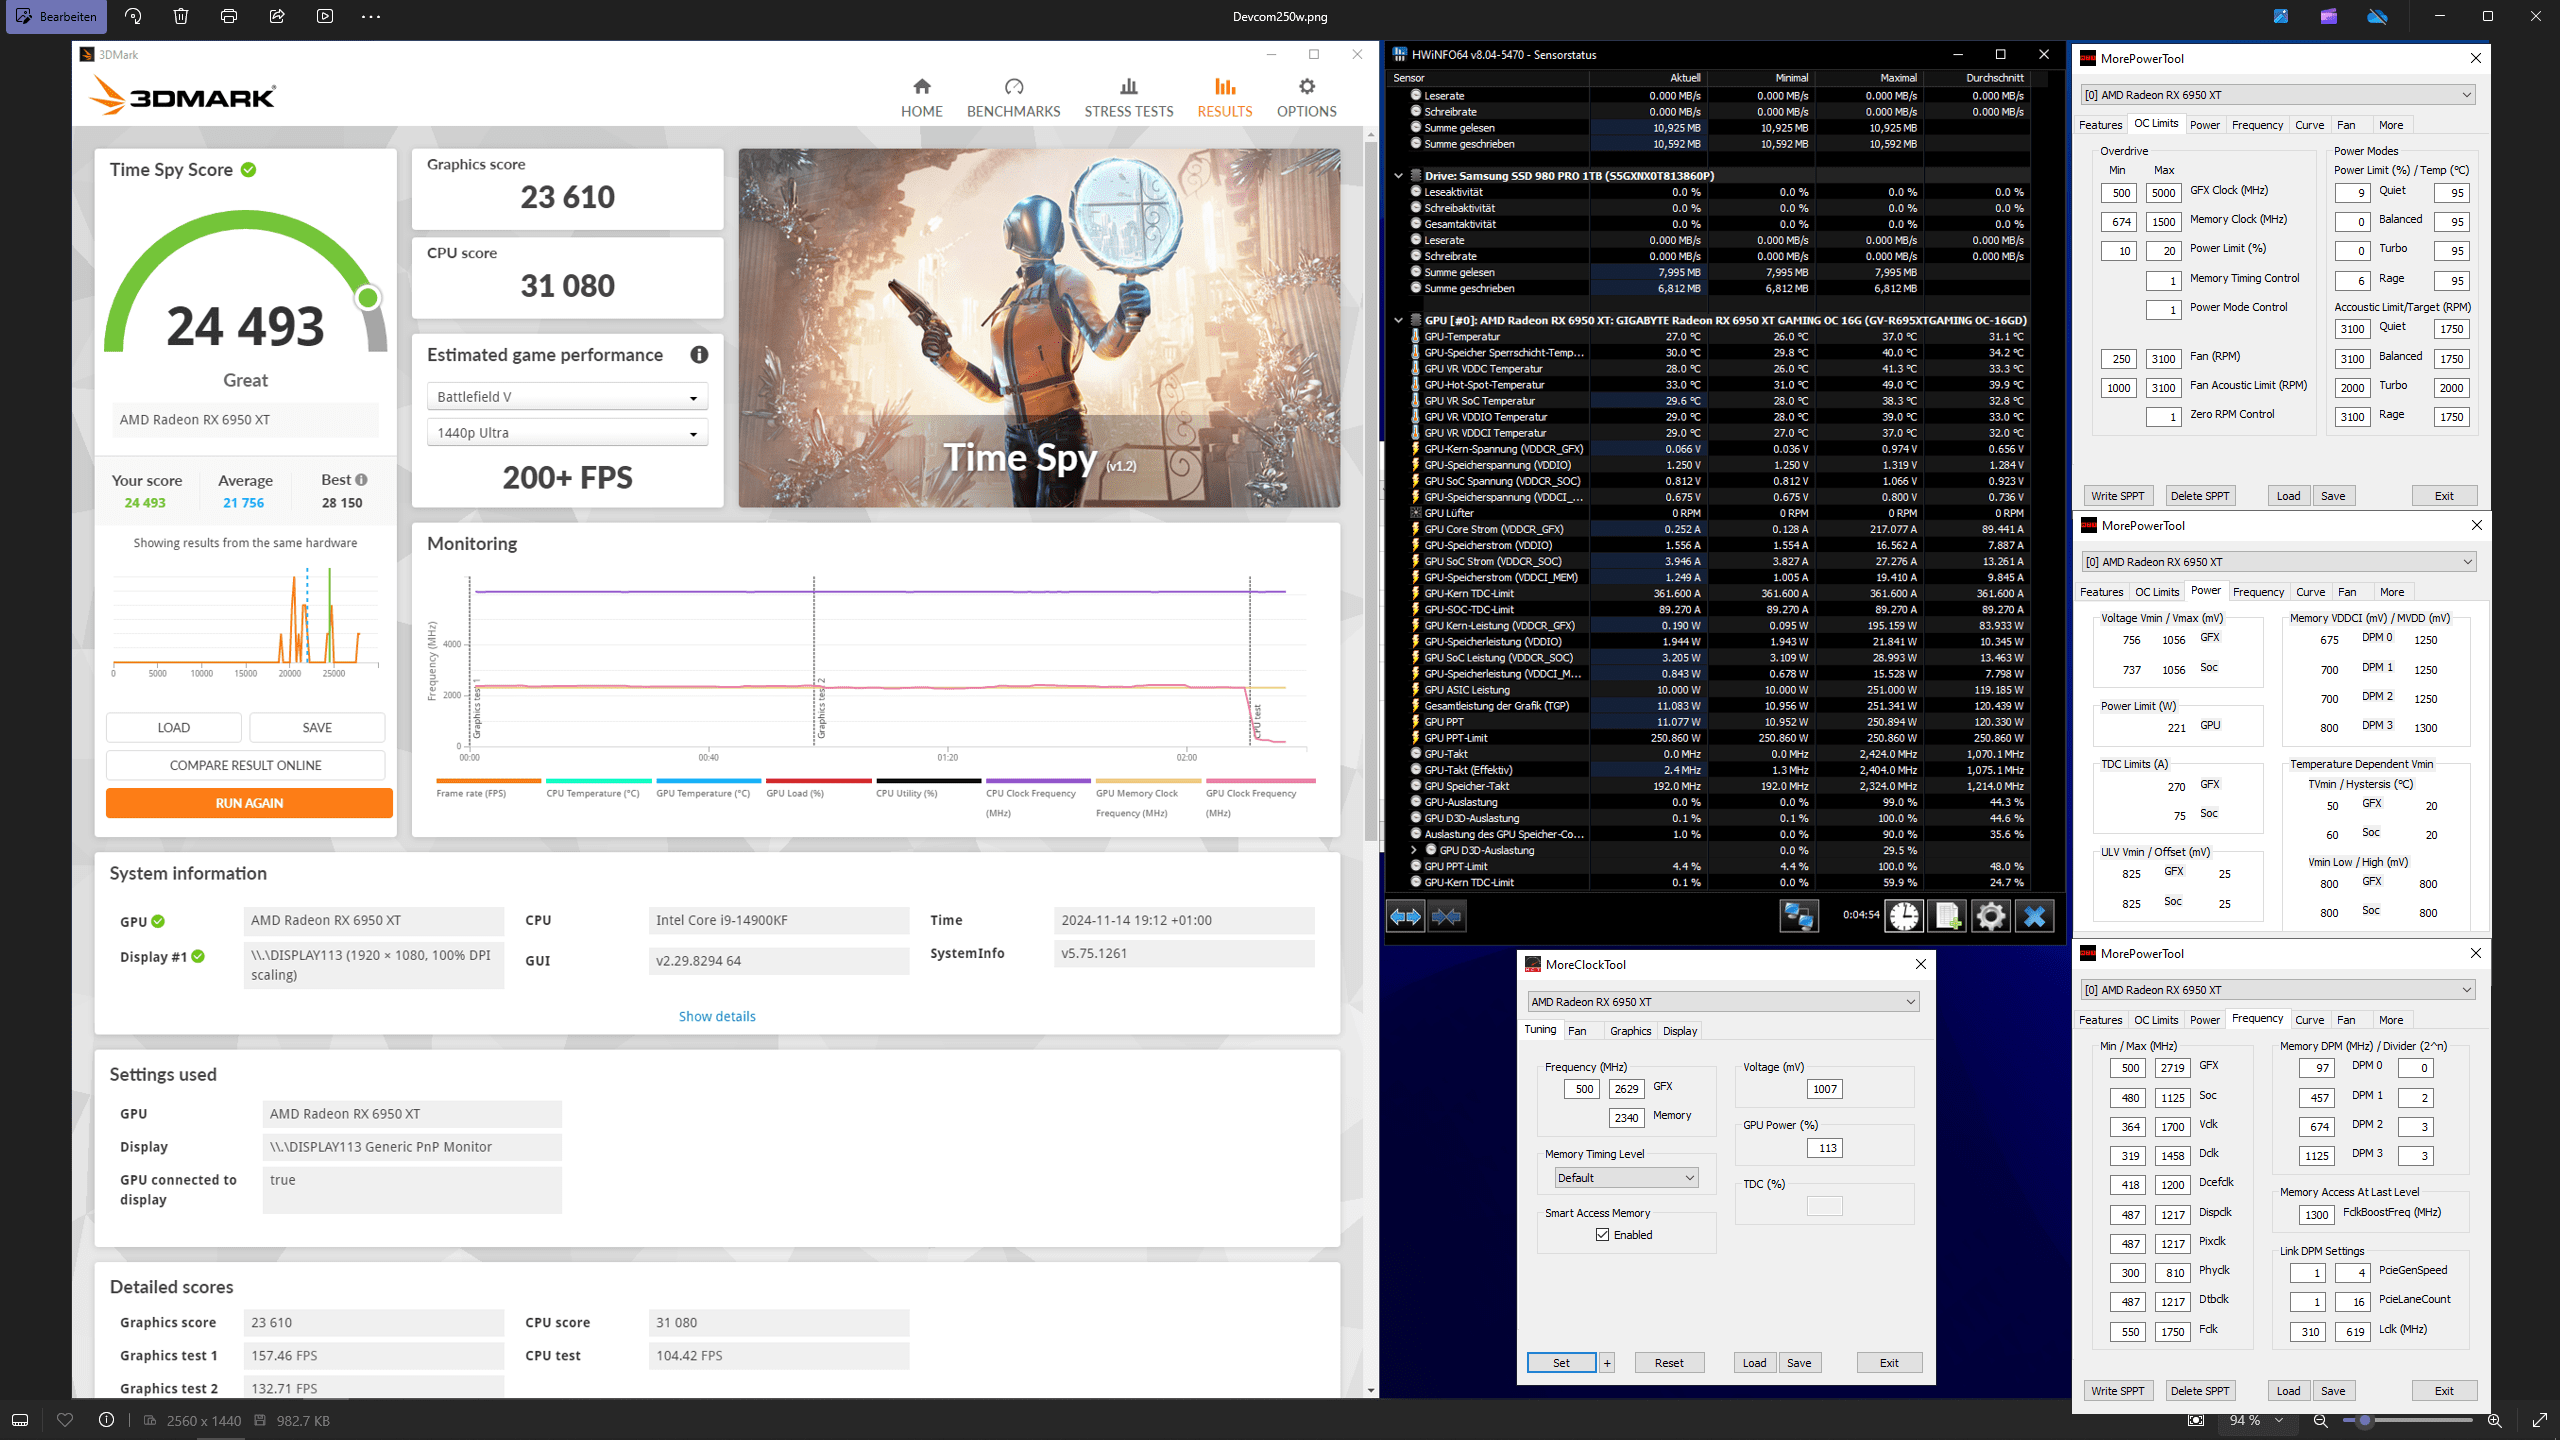This screenshot has height=1440, width=2560.
Task: Expand the GPU D3D-Auslastung sub-item
Action: pyautogui.click(x=1414, y=850)
